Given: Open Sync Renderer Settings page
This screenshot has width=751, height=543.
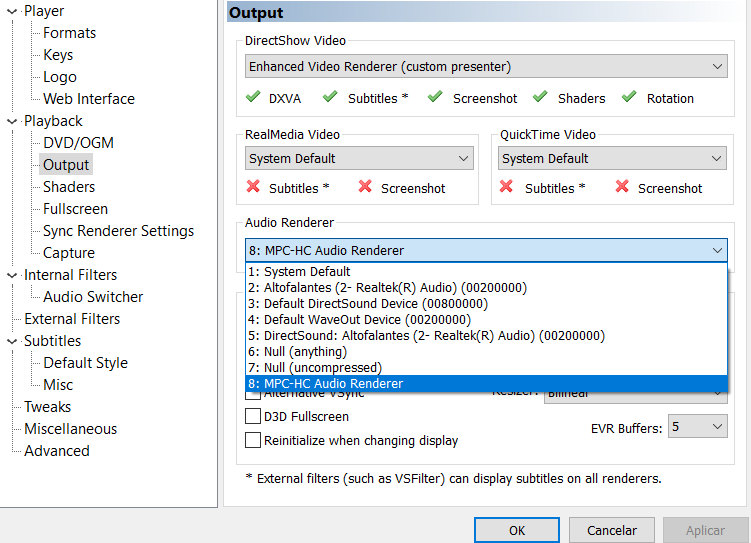Looking at the screenshot, I should 118,231.
